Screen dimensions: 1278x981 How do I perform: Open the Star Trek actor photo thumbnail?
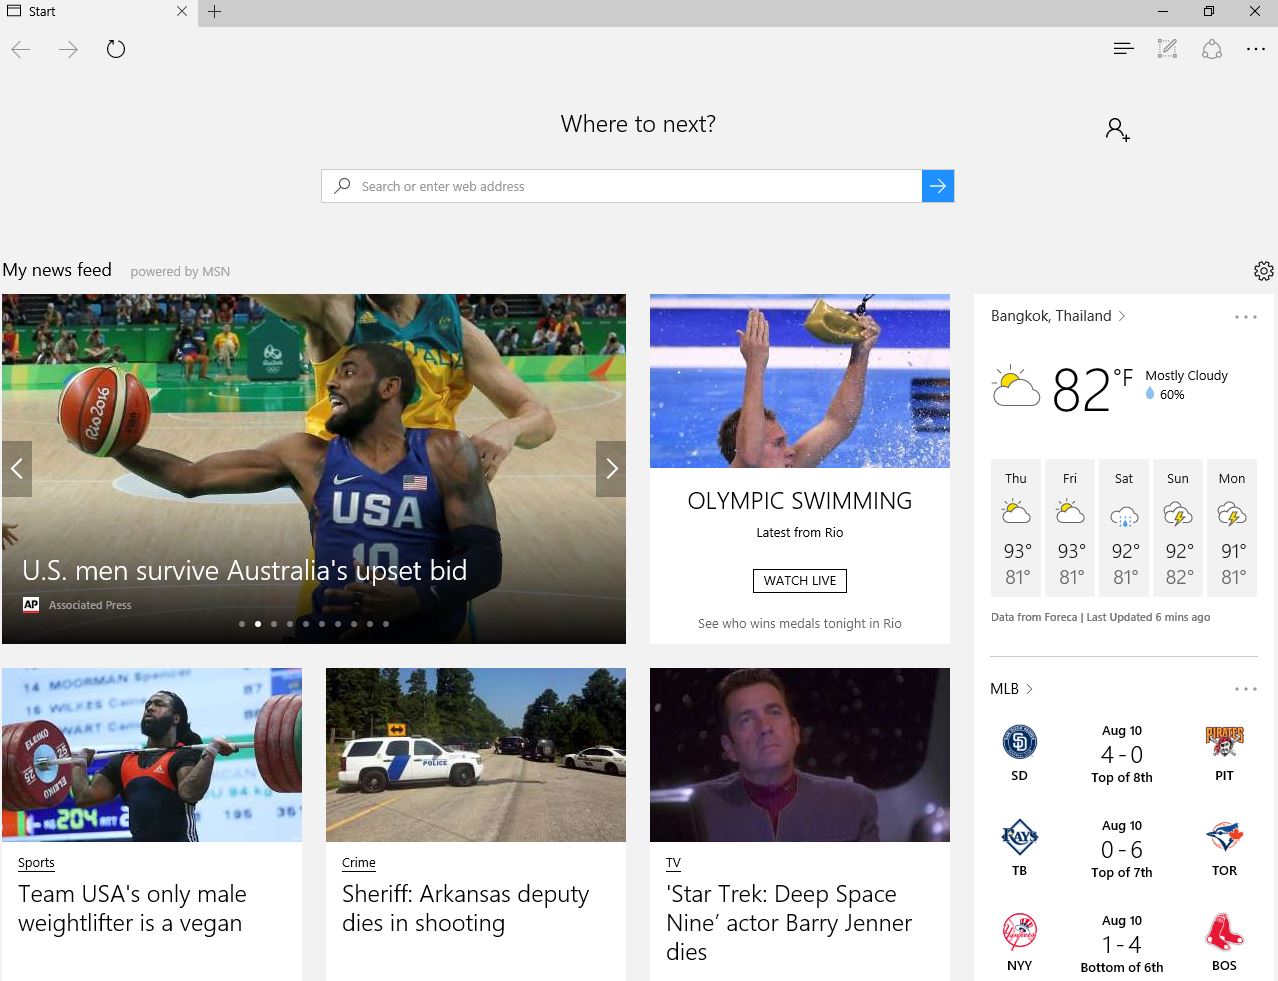[x=800, y=755]
